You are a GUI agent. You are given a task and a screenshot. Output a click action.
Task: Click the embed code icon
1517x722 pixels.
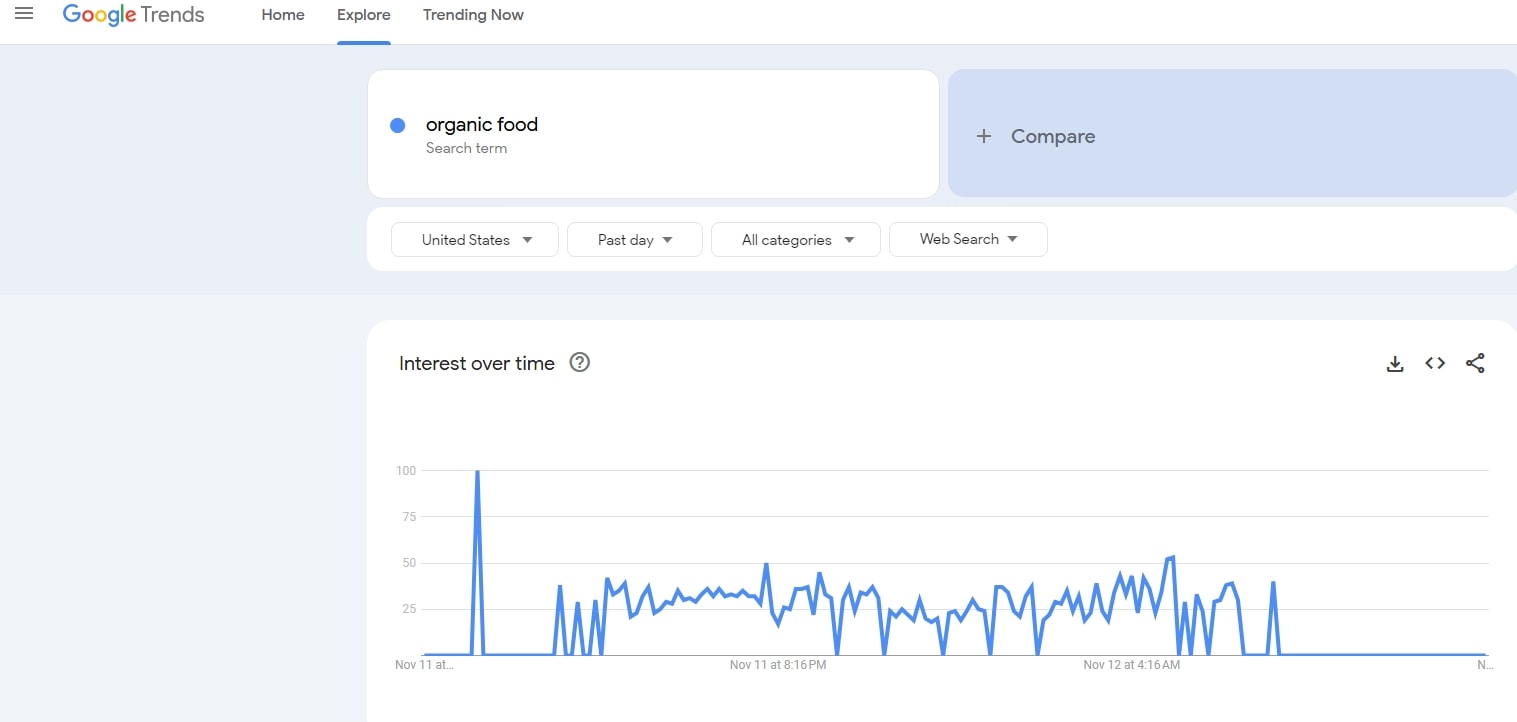click(x=1435, y=364)
